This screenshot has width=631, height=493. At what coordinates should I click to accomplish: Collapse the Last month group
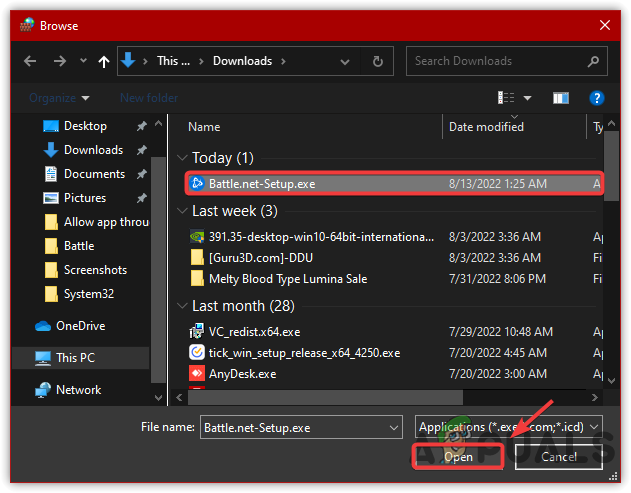(x=181, y=306)
